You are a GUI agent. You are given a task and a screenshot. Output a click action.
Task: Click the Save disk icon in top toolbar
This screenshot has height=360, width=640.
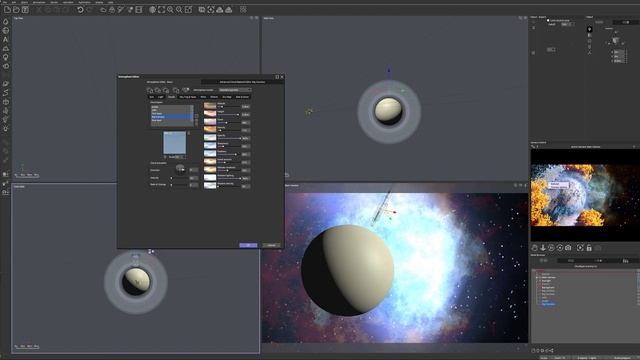point(25,9)
